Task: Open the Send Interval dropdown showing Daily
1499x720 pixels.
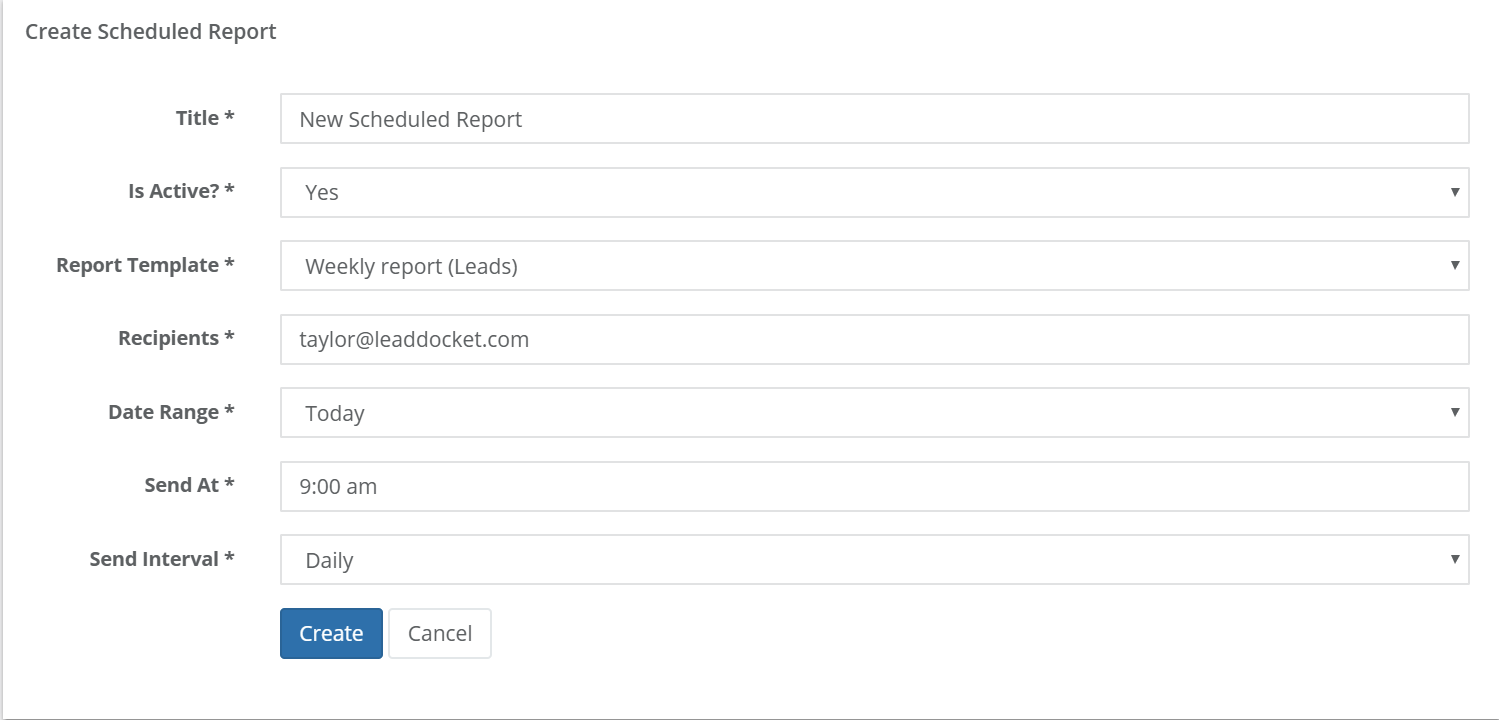Action: (x=874, y=559)
